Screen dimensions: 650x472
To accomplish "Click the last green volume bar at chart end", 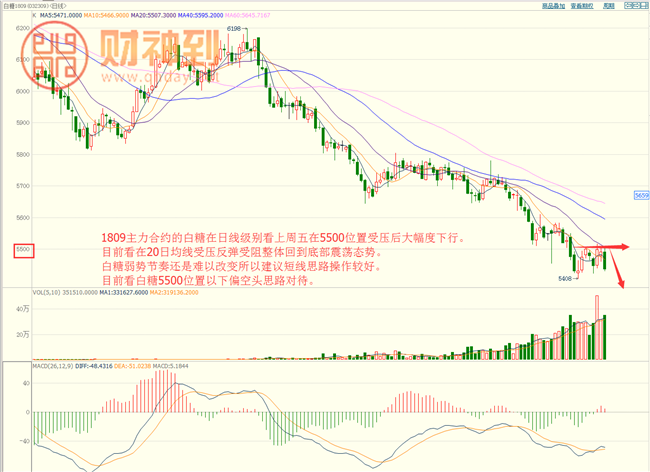I will pos(604,337).
